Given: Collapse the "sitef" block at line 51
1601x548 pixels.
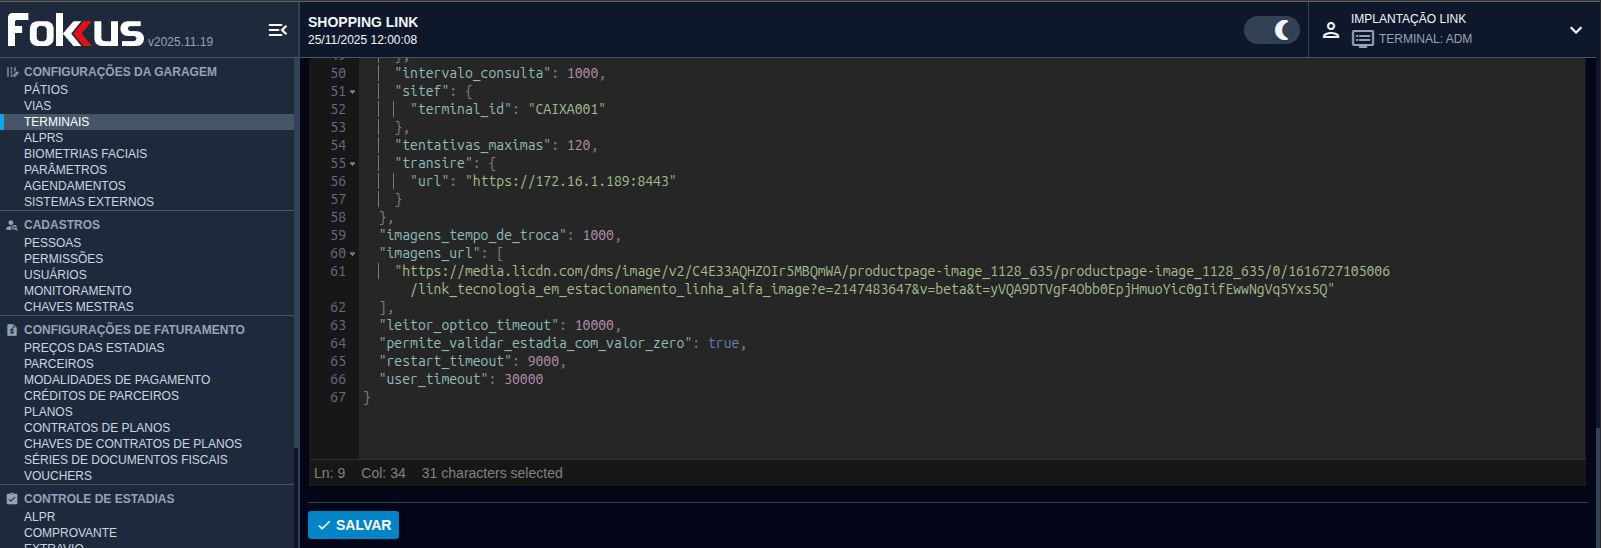Looking at the screenshot, I should (x=353, y=92).
